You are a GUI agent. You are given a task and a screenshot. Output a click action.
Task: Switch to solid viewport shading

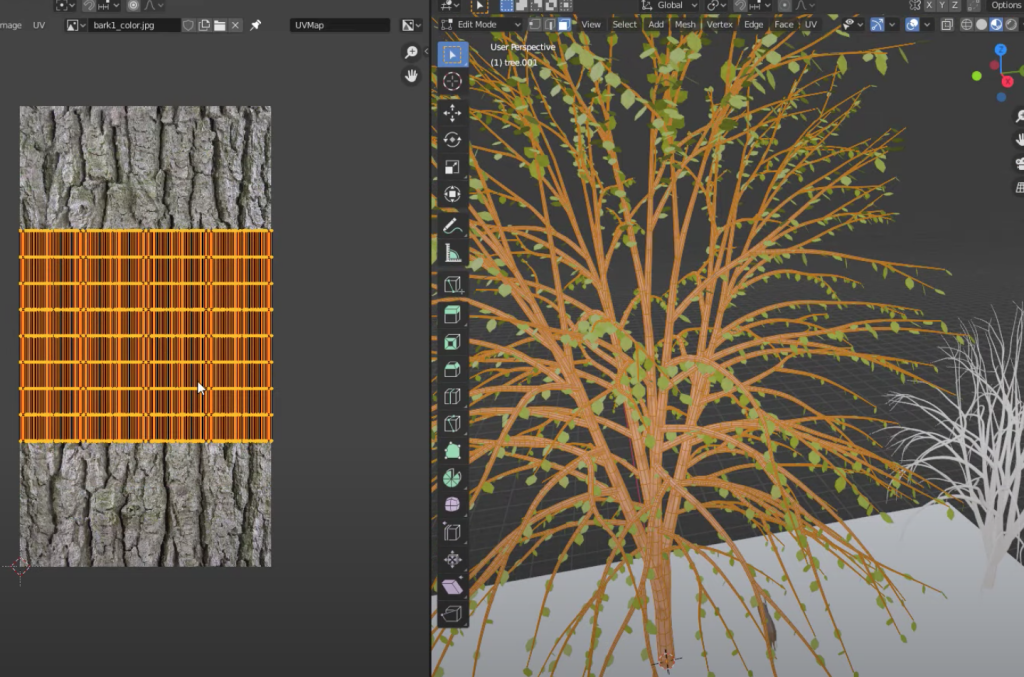pos(982,24)
